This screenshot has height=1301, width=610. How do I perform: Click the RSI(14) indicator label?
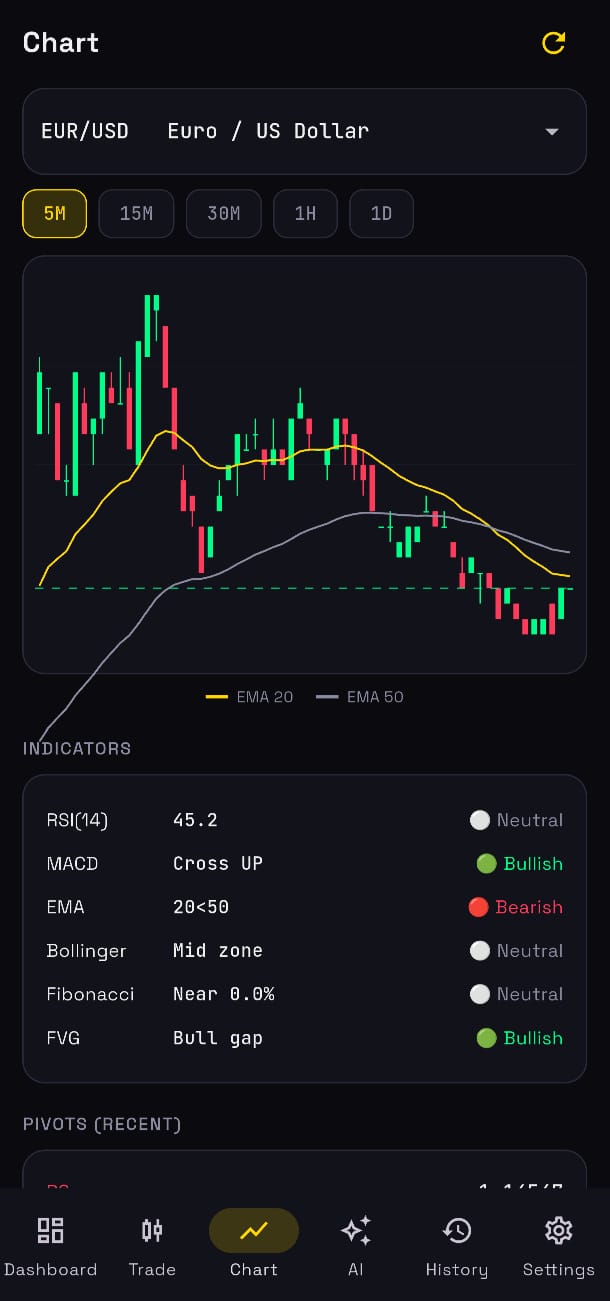(x=77, y=821)
